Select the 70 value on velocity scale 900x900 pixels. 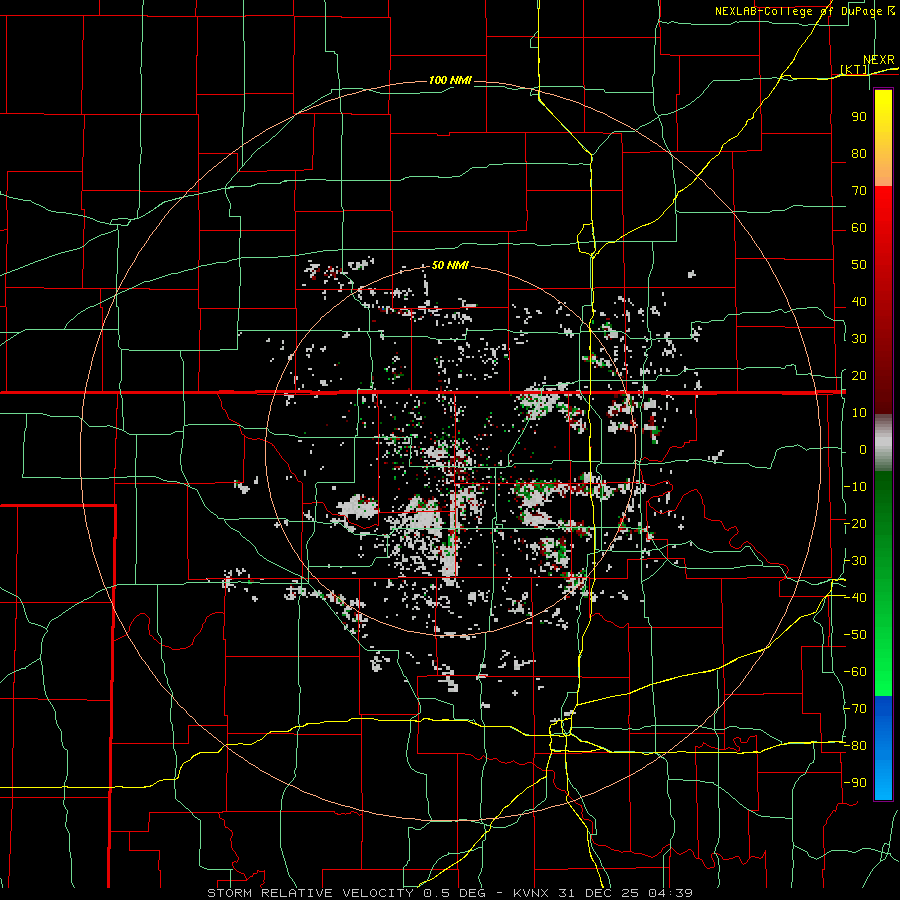859,191
